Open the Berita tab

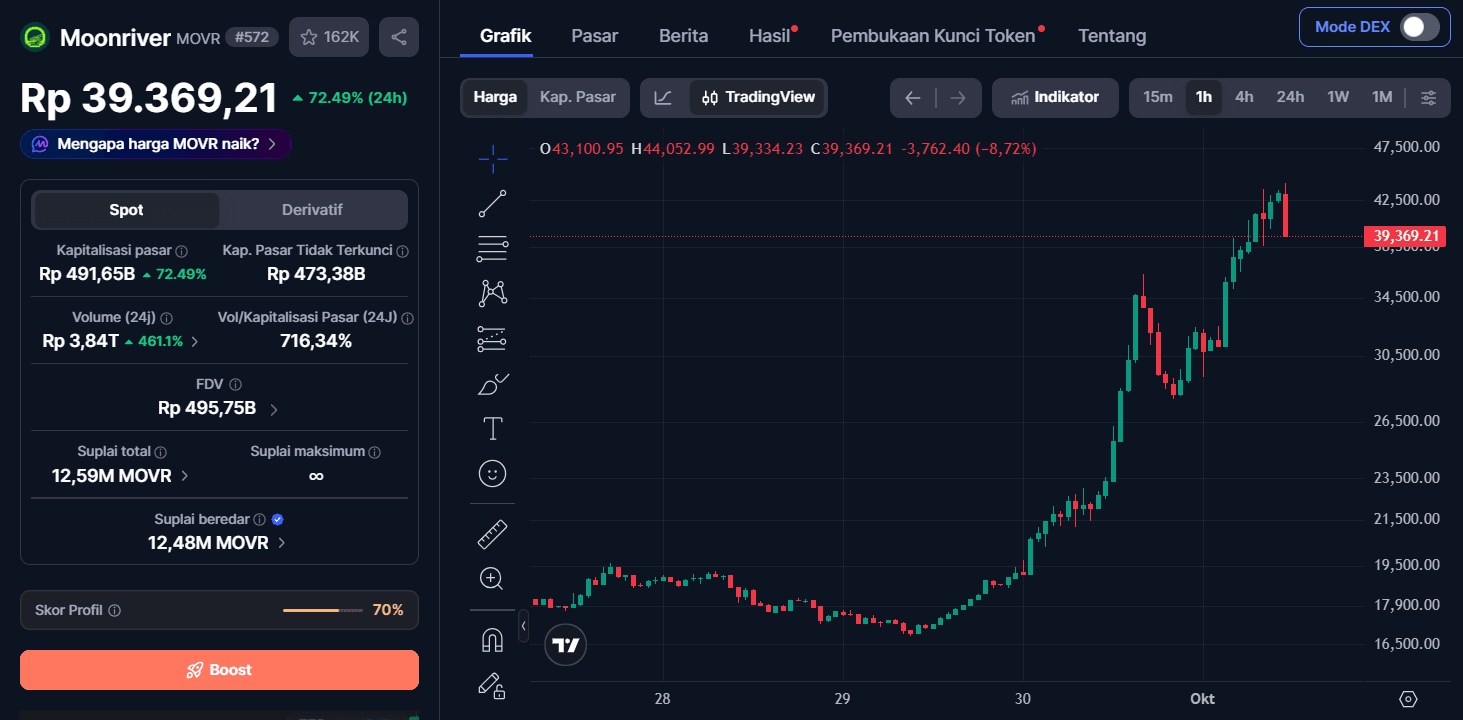[683, 36]
